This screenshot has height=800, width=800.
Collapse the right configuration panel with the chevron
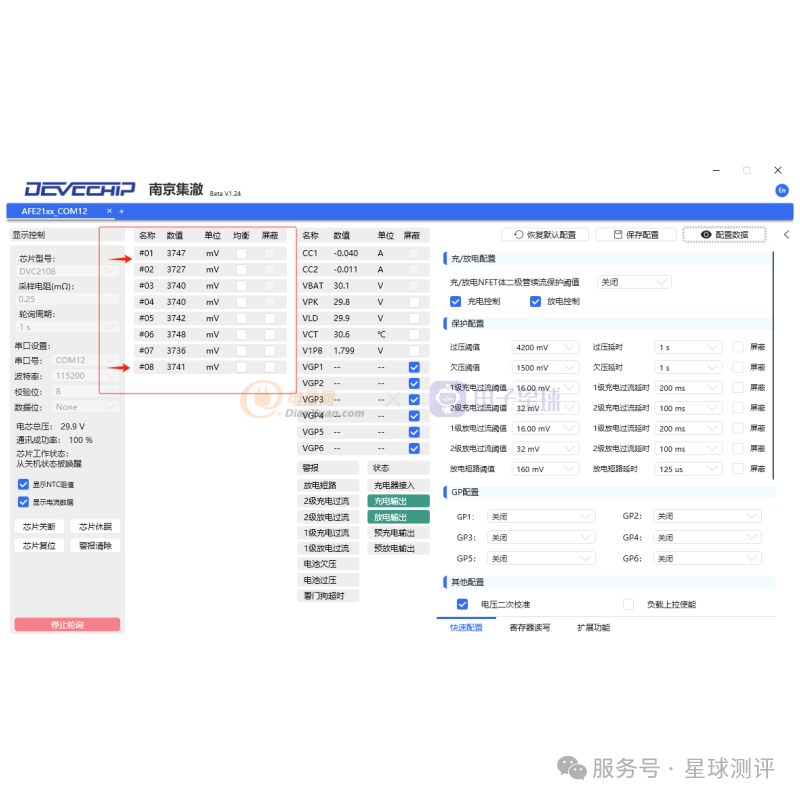click(786, 235)
